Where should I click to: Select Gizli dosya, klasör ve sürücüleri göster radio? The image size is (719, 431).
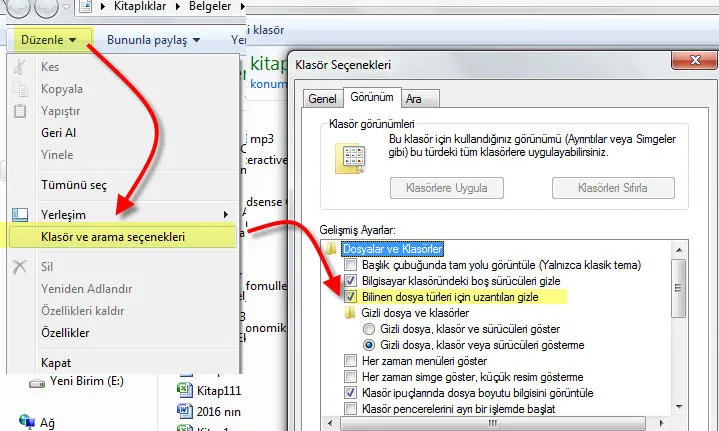pos(369,328)
